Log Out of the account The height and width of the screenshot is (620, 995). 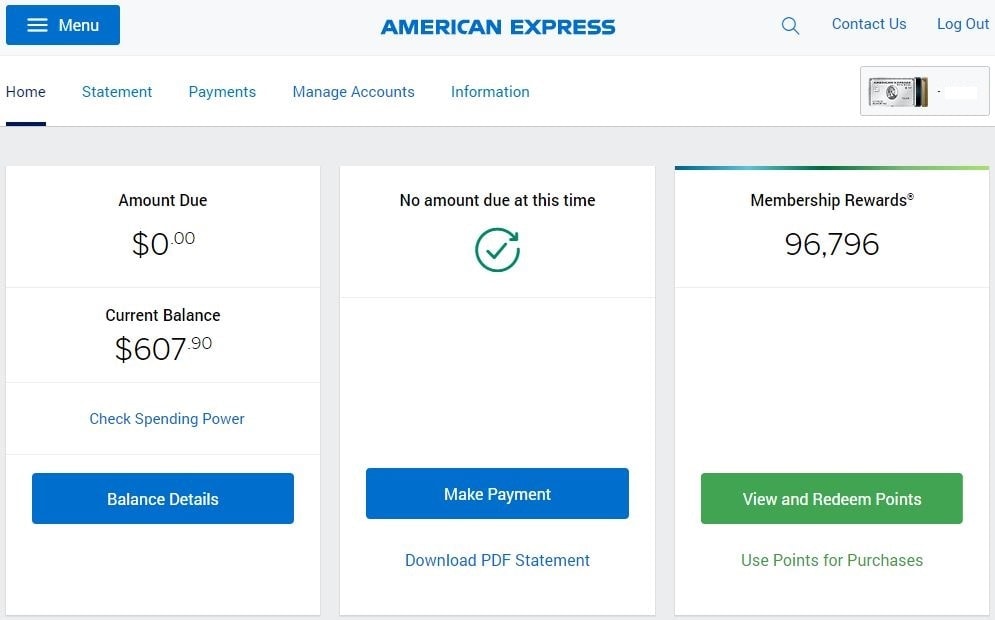pyautogui.click(x=962, y=25)
